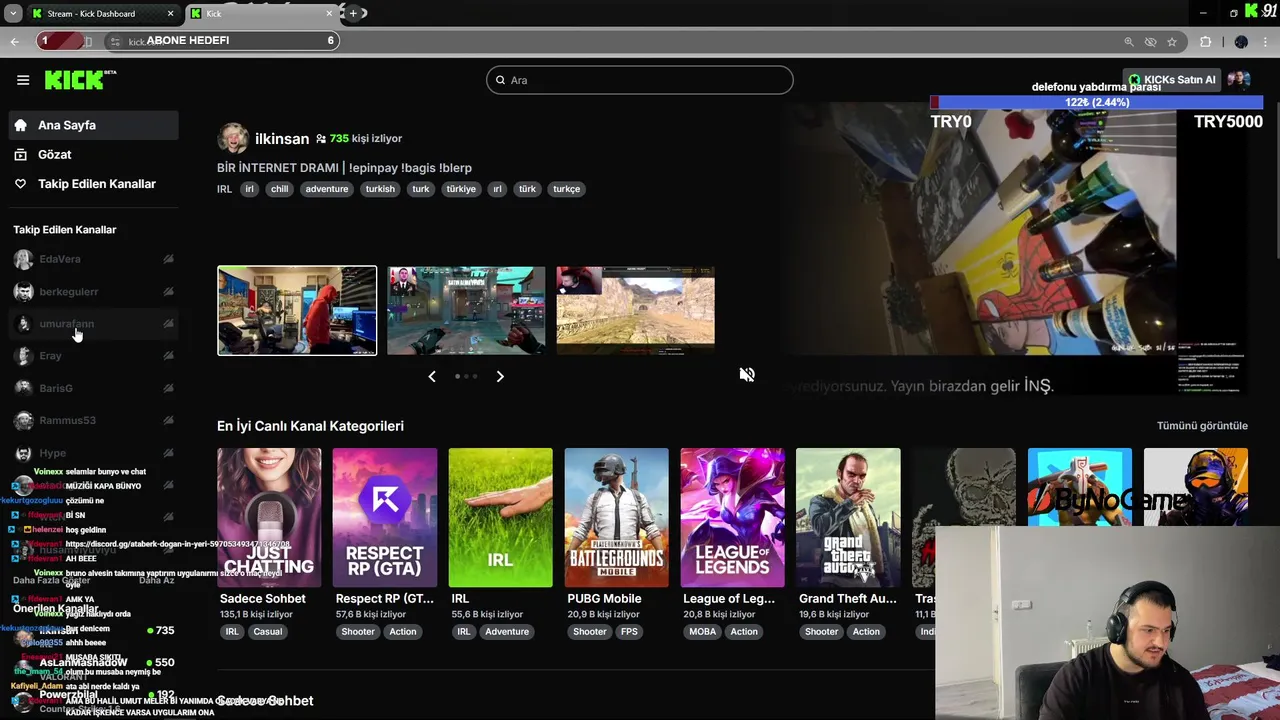Select the second featured stream thumbnail
Viewport: 1280px width, 720px height.
click(x=466, y=310)
